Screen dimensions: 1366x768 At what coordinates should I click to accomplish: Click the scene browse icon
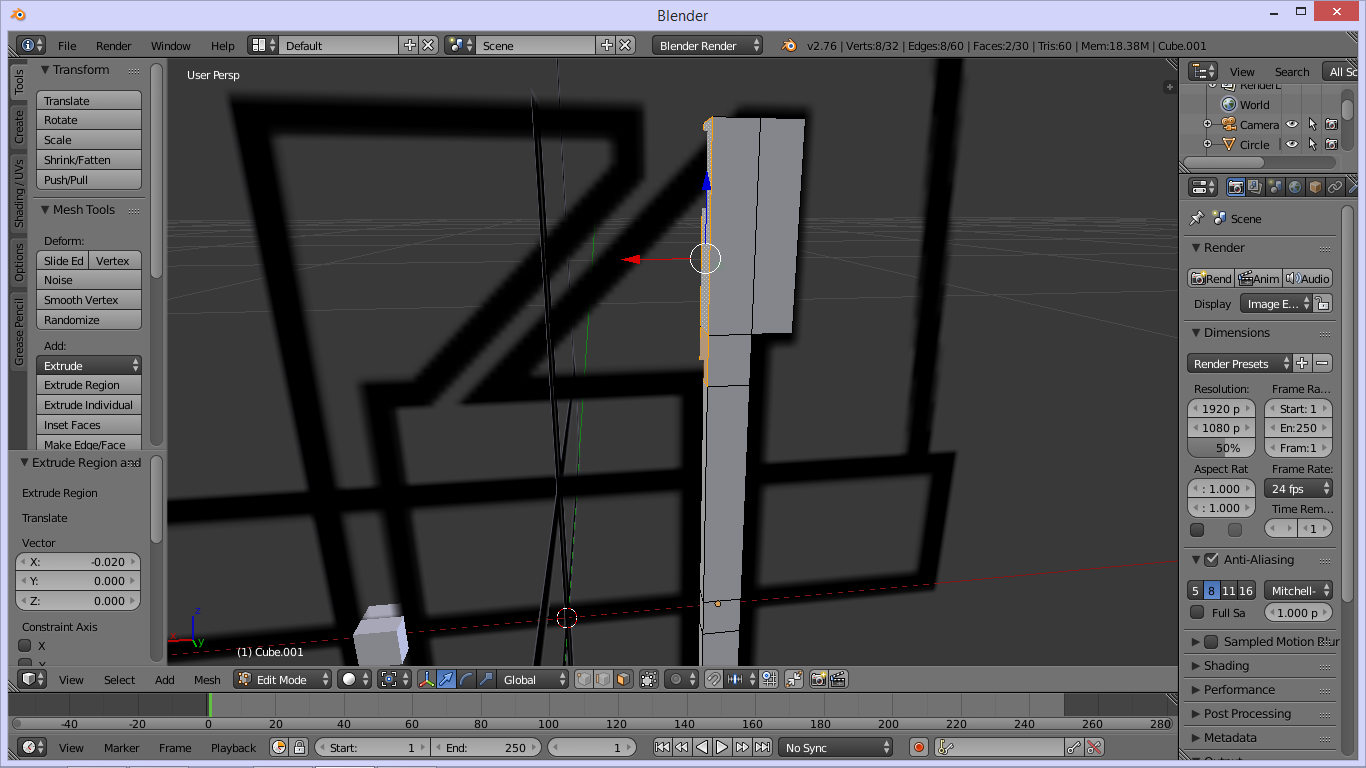pos(461,45)
